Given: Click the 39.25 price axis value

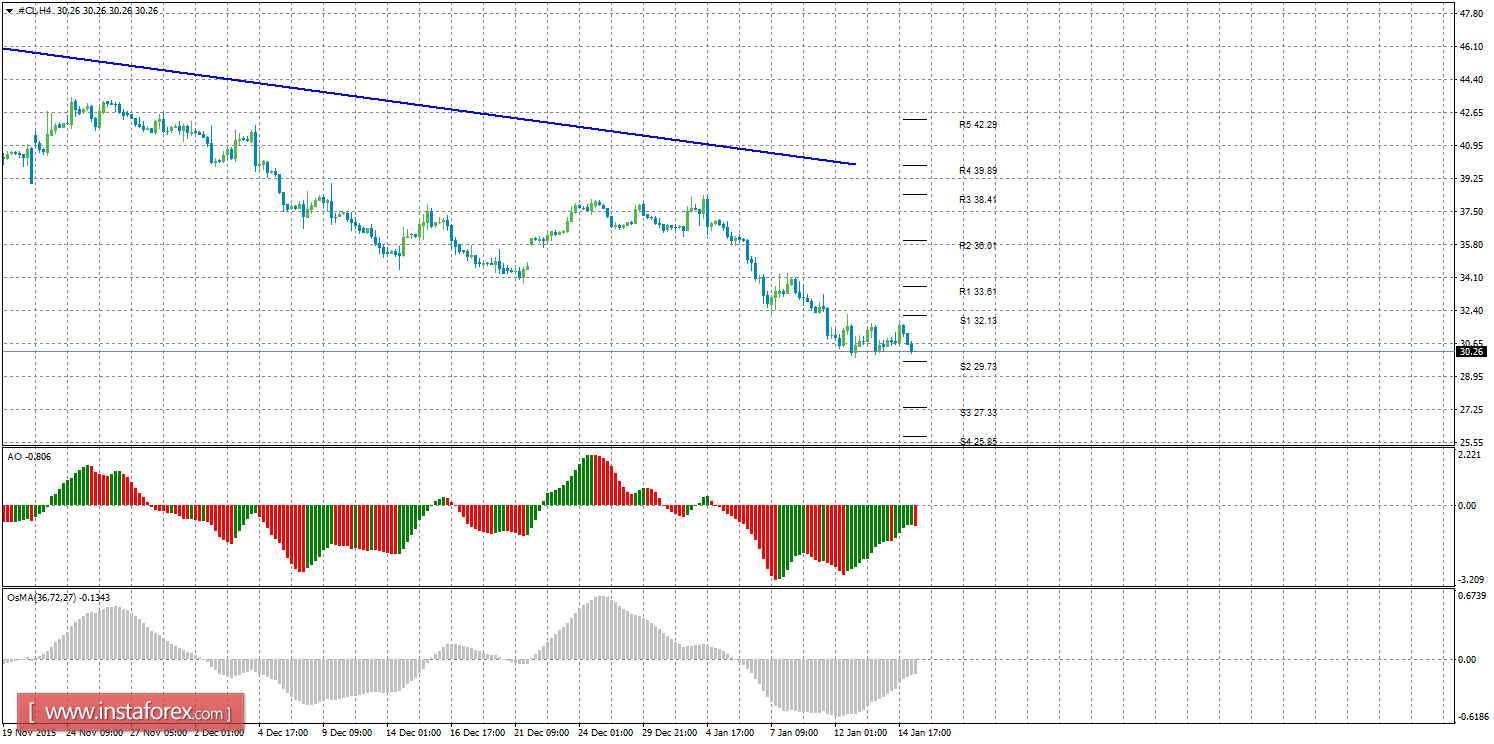Looking at the screenshot, I should point(1472,179).
